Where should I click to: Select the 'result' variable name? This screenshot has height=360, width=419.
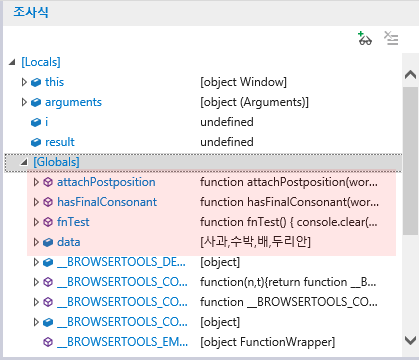tap(60, 142)
